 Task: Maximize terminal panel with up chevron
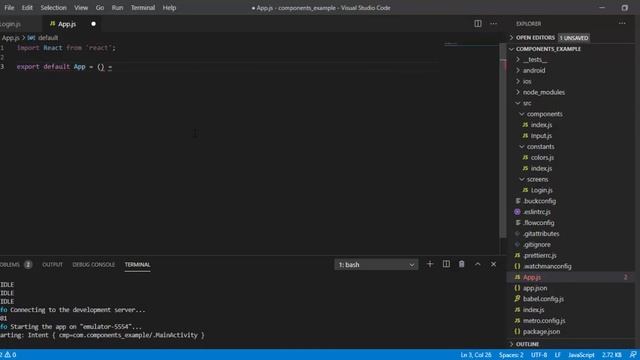click(478, 264)
